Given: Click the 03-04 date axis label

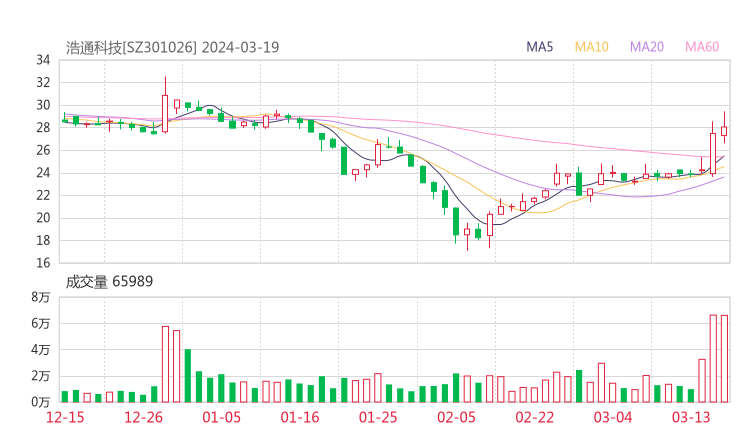Looking at the screenshot, I should tap(613, 417).
